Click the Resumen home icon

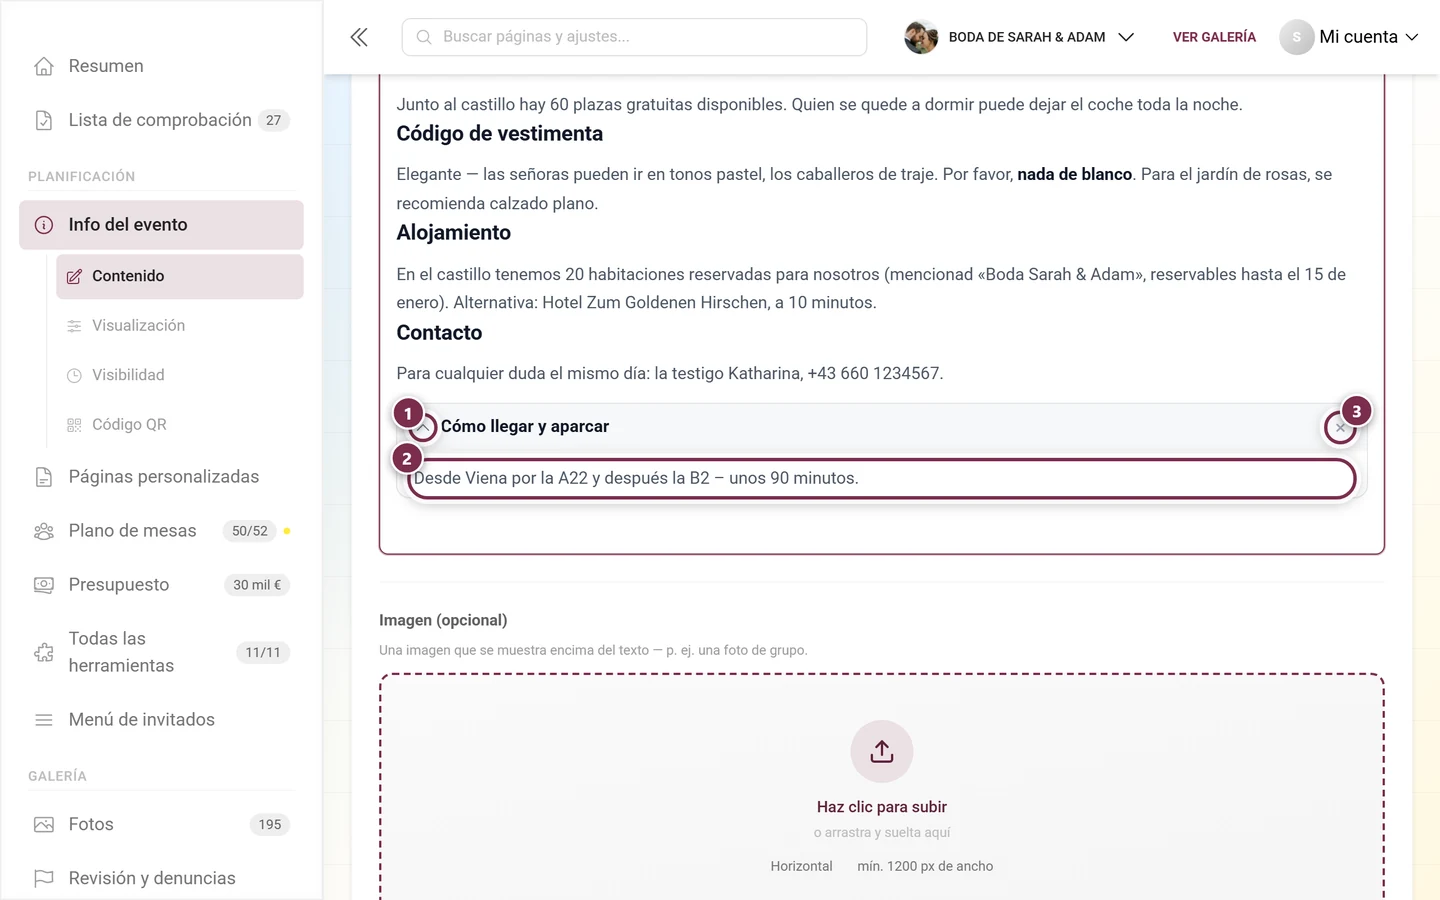[44, 66]
